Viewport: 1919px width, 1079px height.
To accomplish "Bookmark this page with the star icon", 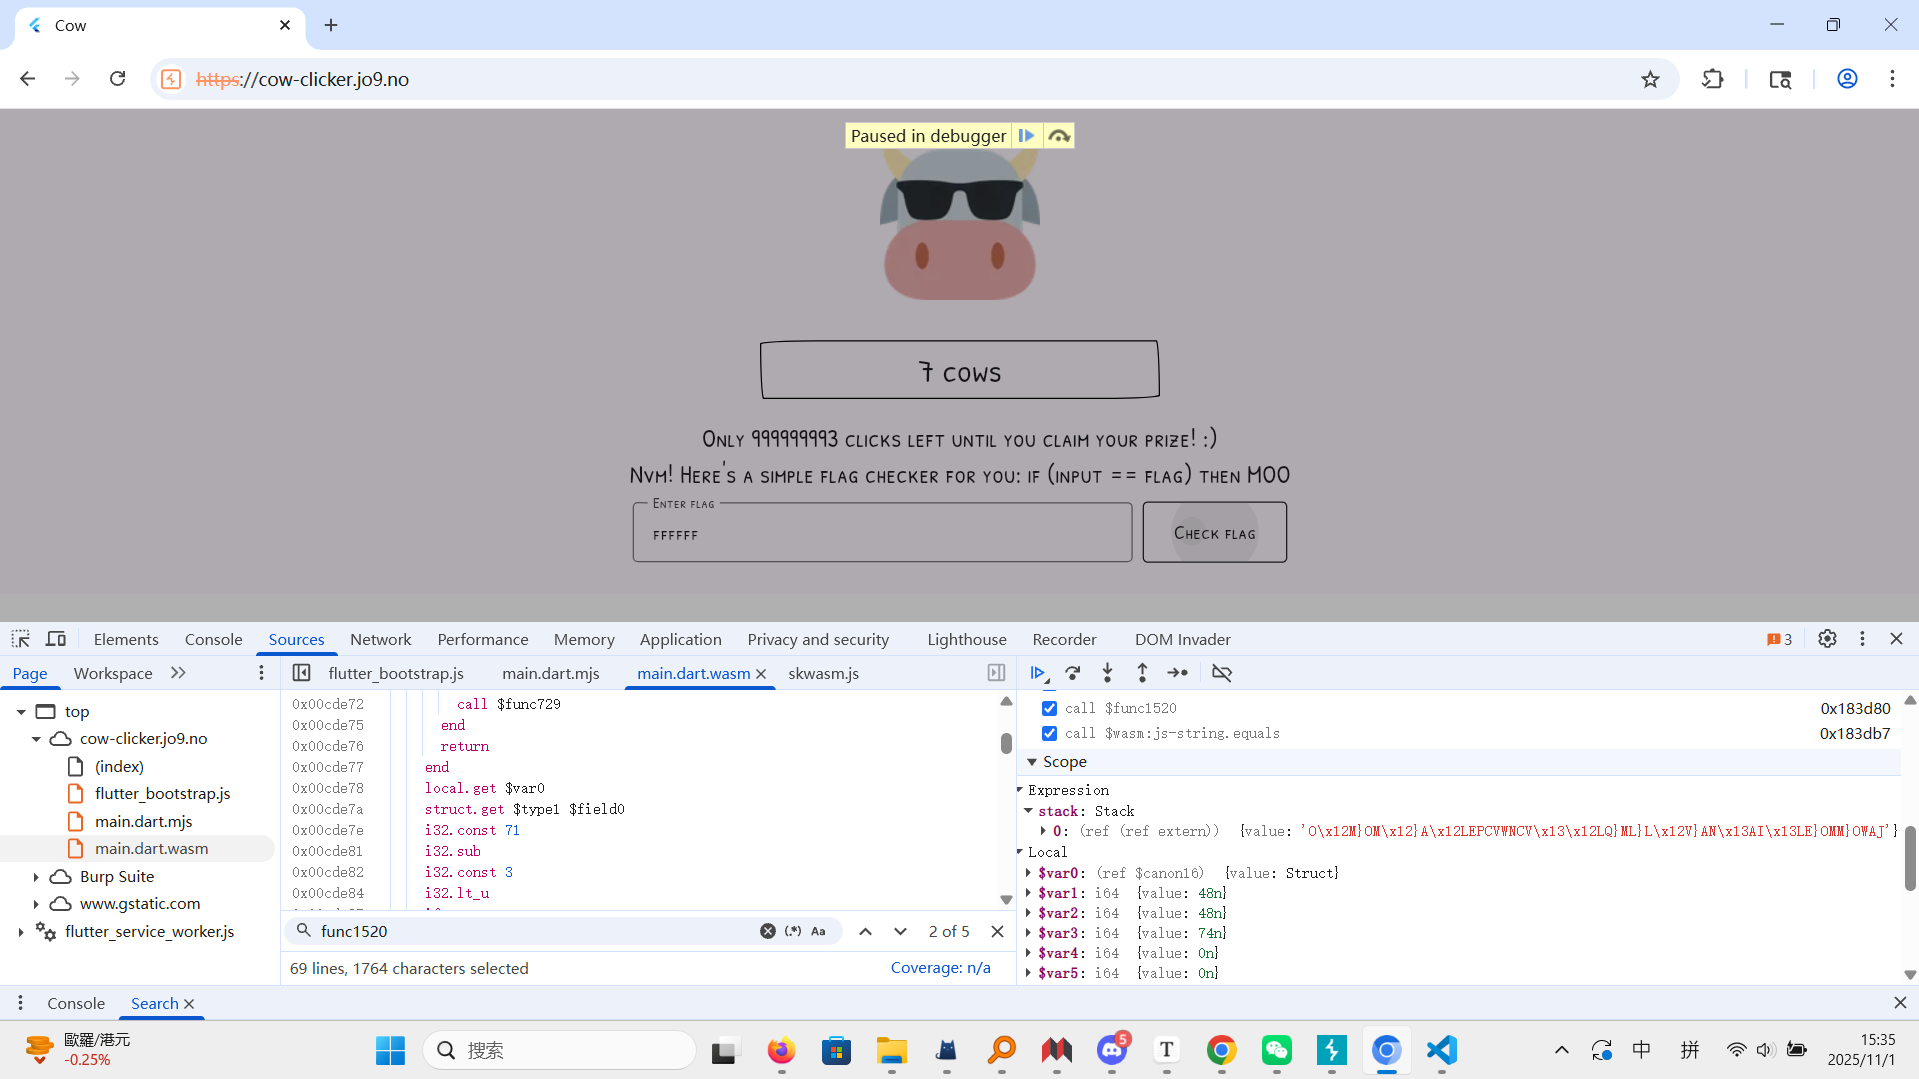I will click(1650, 79).
